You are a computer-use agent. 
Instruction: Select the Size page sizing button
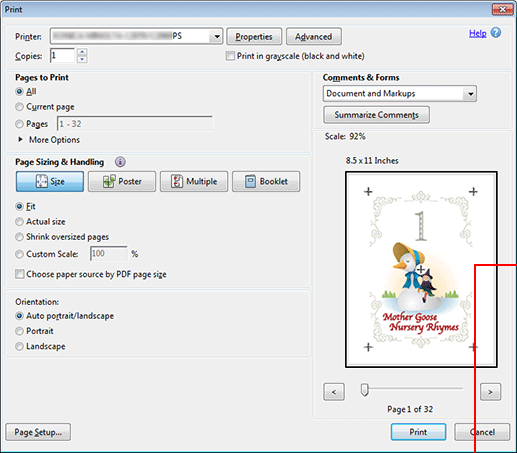coord(50,181)
